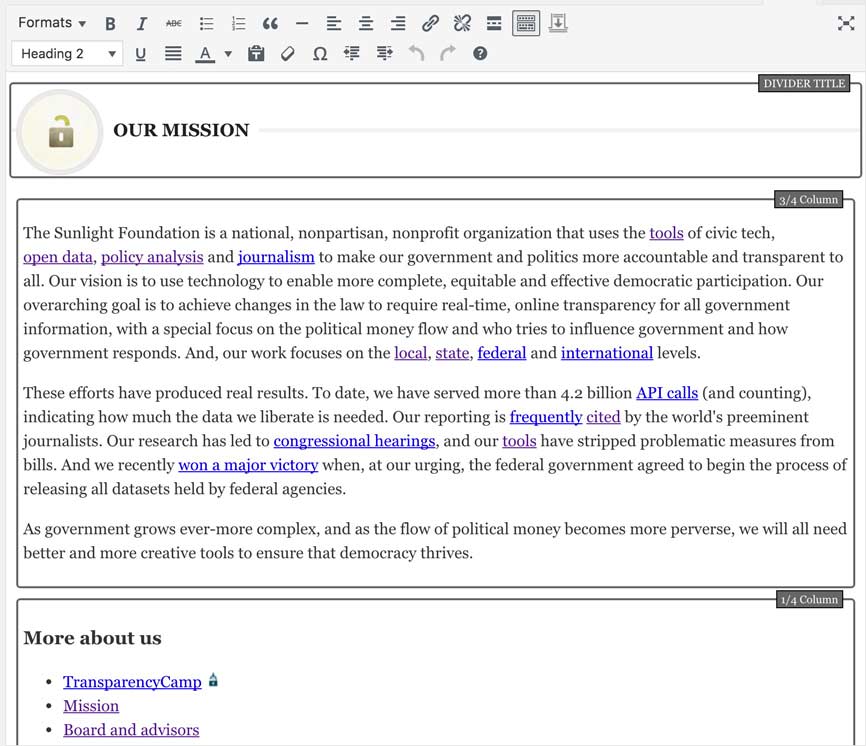866x746 pixels.
Task: Follow the 'federal' link
Action: (x=501, y=353)
